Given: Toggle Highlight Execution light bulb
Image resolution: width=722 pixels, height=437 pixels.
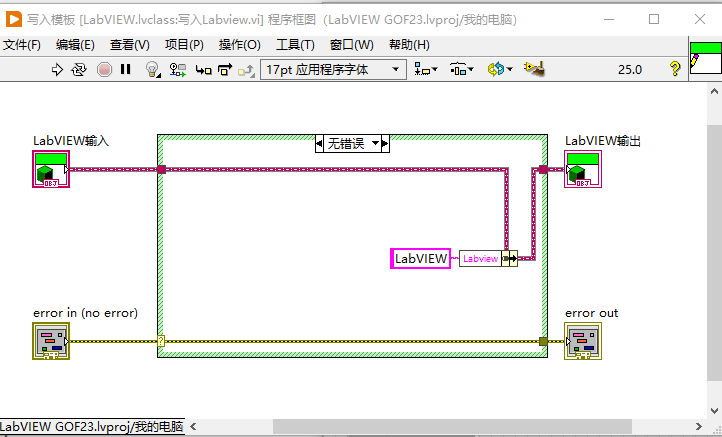Looking at the screenshot, I should pyautogui.click(x=152, y=70).
